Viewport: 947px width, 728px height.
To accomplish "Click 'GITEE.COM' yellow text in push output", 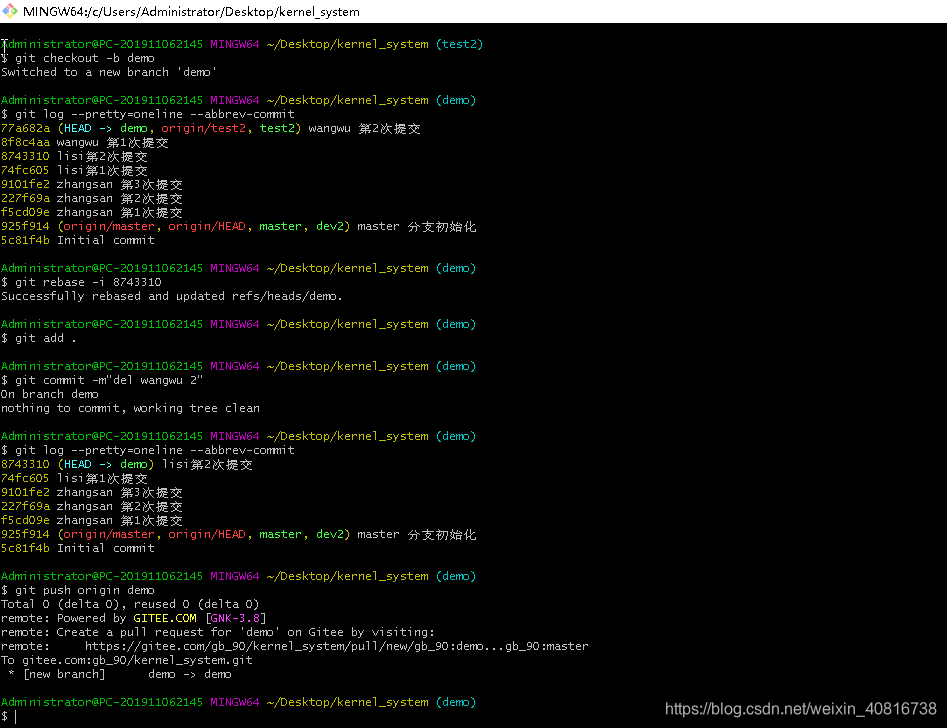I will point(165,618).
